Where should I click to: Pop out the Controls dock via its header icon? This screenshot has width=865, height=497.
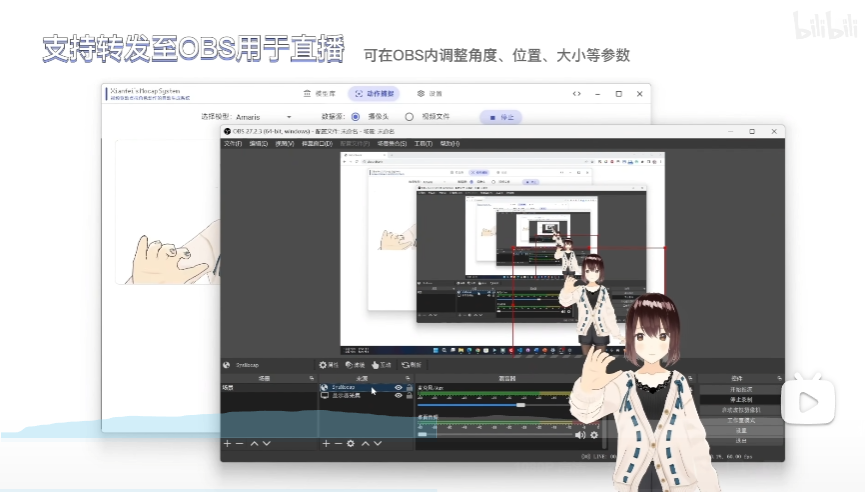(779, 378)
